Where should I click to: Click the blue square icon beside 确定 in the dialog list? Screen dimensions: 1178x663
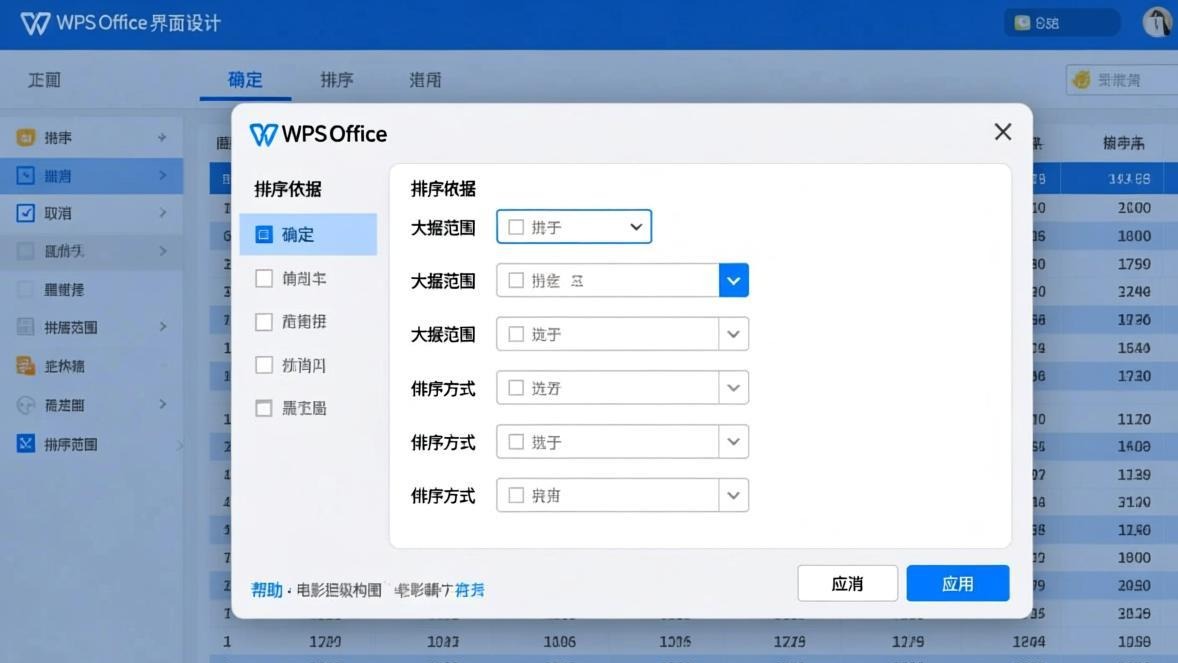coord(264,235)
